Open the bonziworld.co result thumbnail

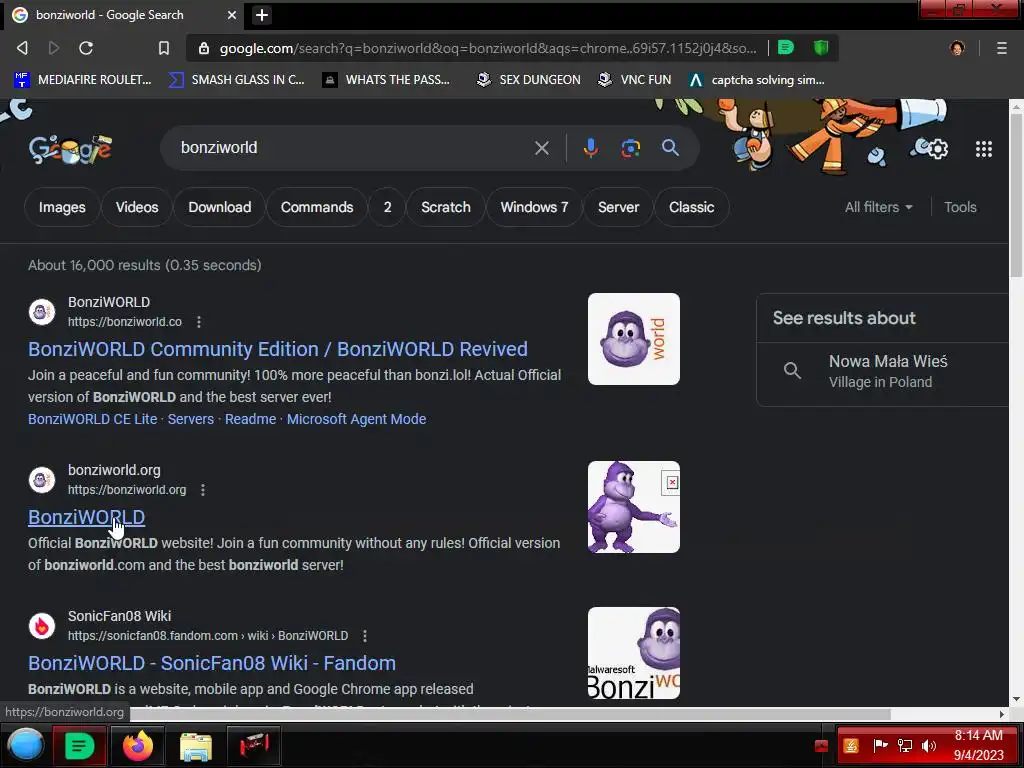[x=633, y=339]
